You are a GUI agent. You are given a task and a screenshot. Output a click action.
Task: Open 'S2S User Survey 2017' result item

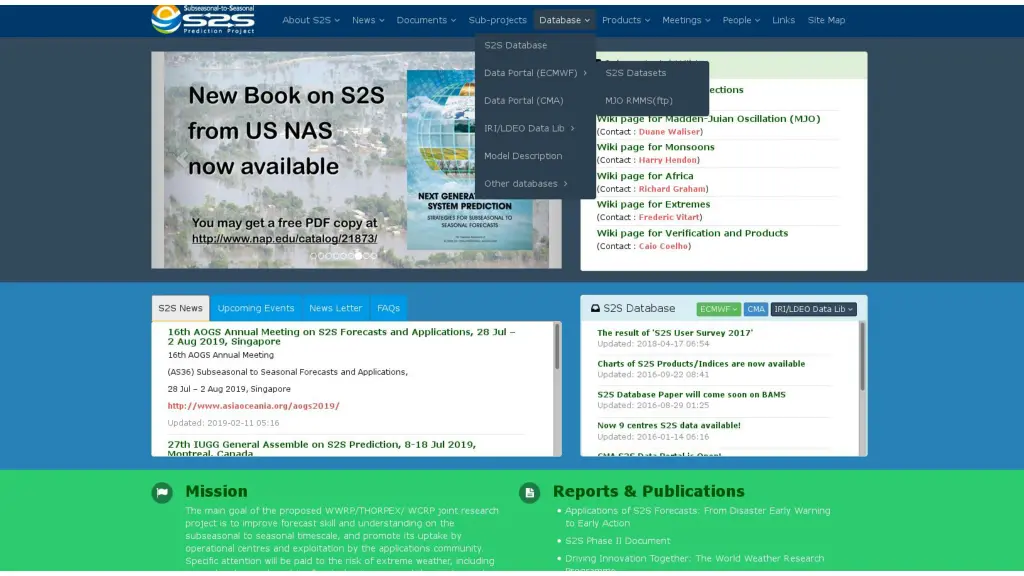(675, 333)
